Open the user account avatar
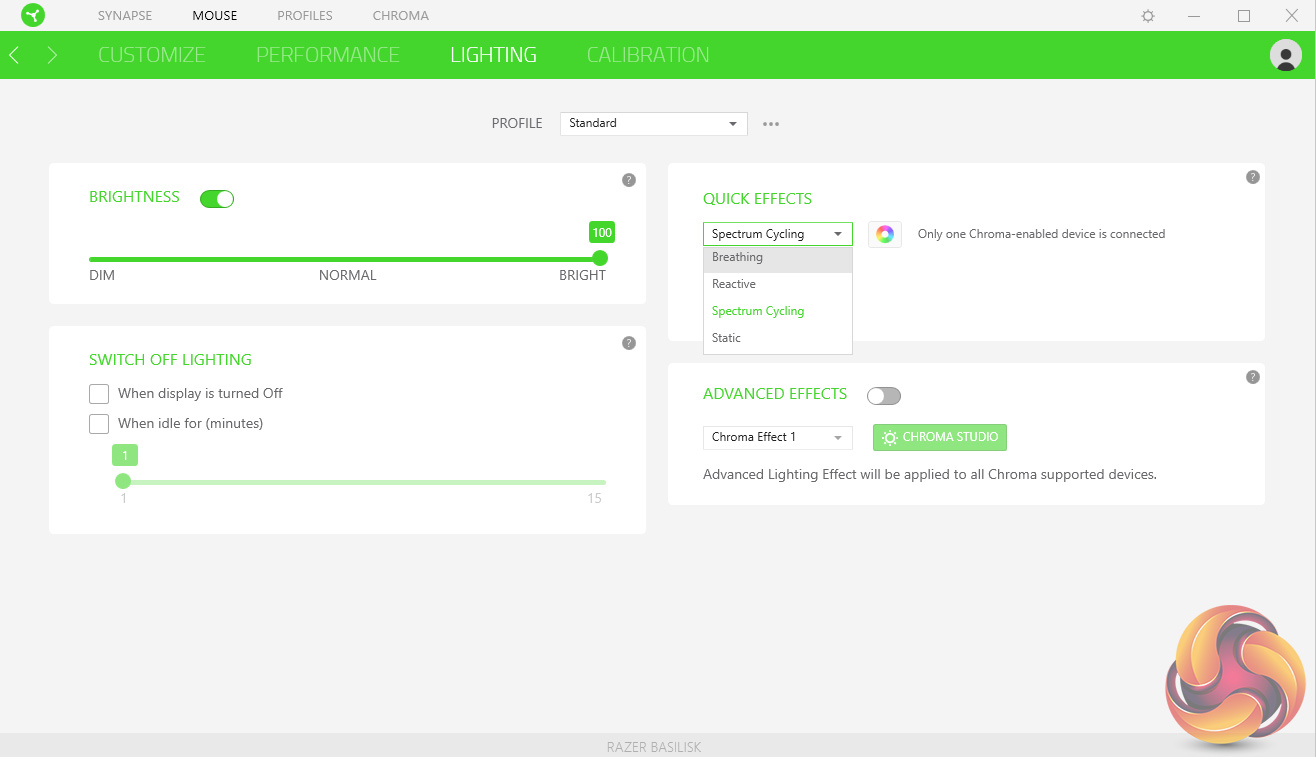Screen dimensions: 1316x757 coord(1285,55)
